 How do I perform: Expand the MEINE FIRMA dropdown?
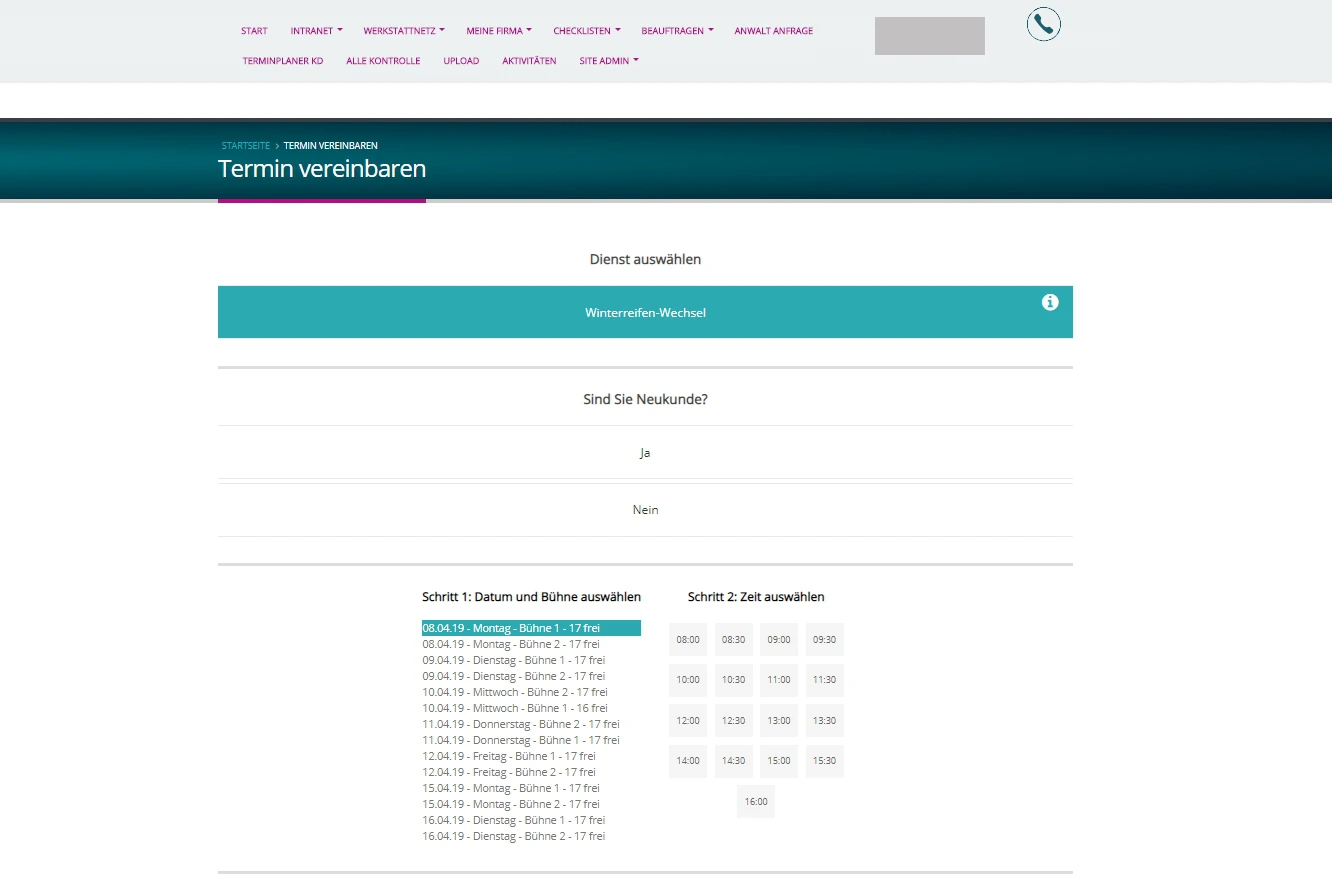[498, 30]
